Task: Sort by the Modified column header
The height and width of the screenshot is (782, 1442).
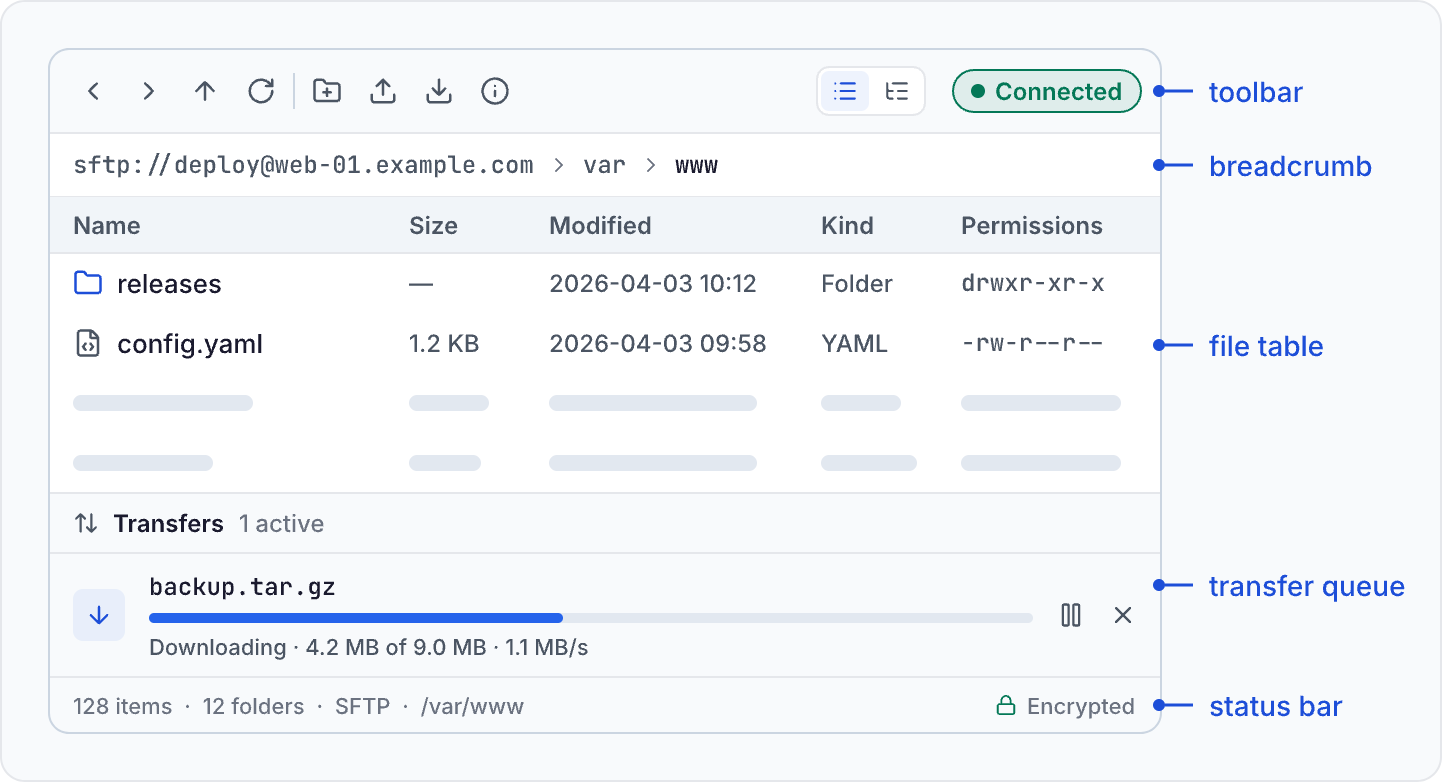Action: [x=600, y=226]
